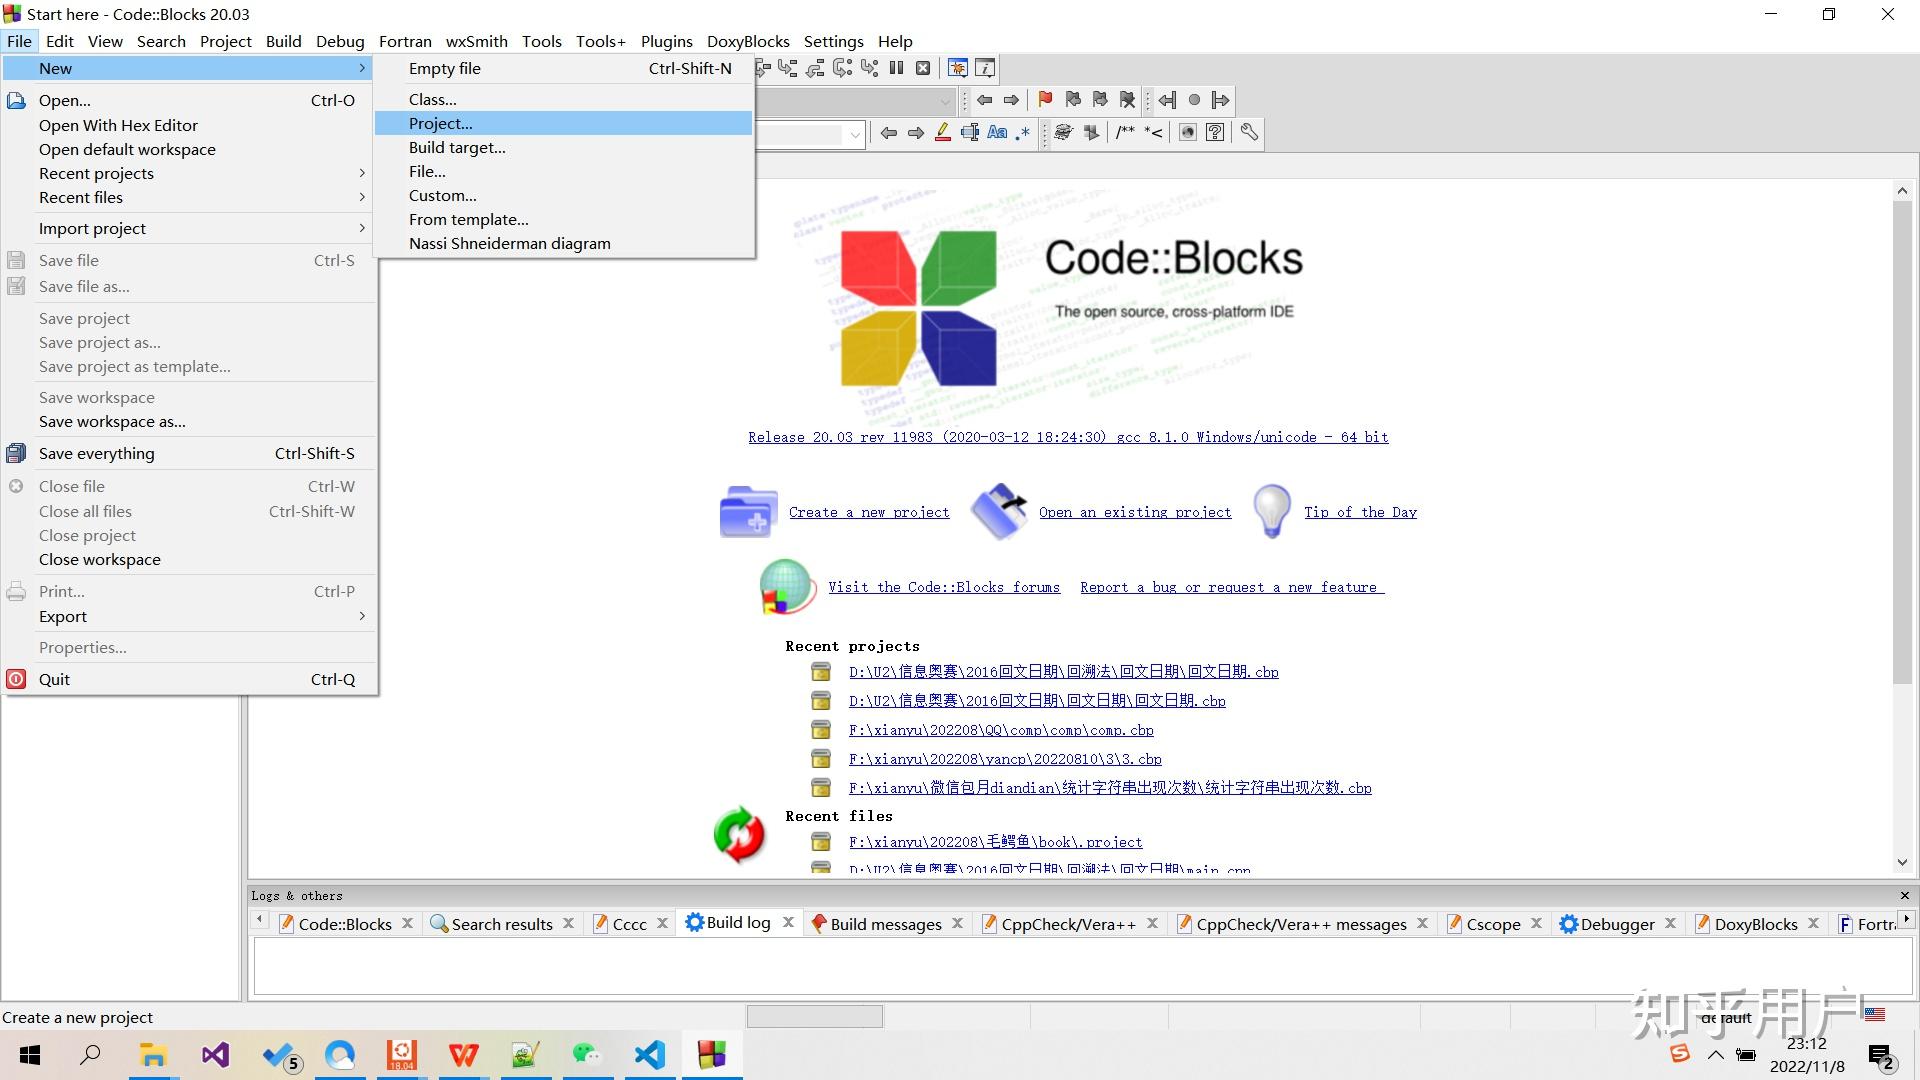Viewport: 1920px width, 1080px height.
Task: Insert a Doxygen /** comment block
Action: 1124,132
